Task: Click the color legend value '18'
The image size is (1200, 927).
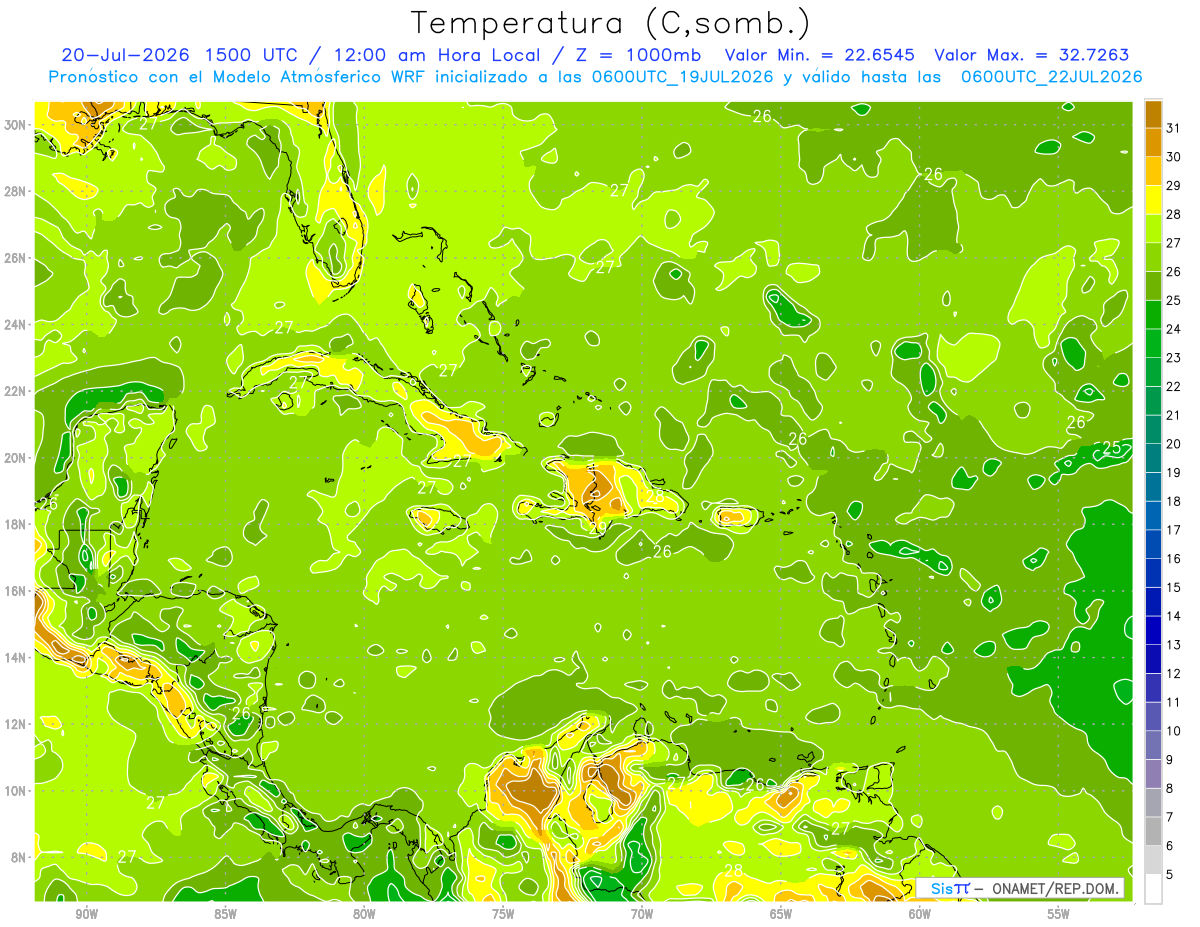Action: (1174, 501)
